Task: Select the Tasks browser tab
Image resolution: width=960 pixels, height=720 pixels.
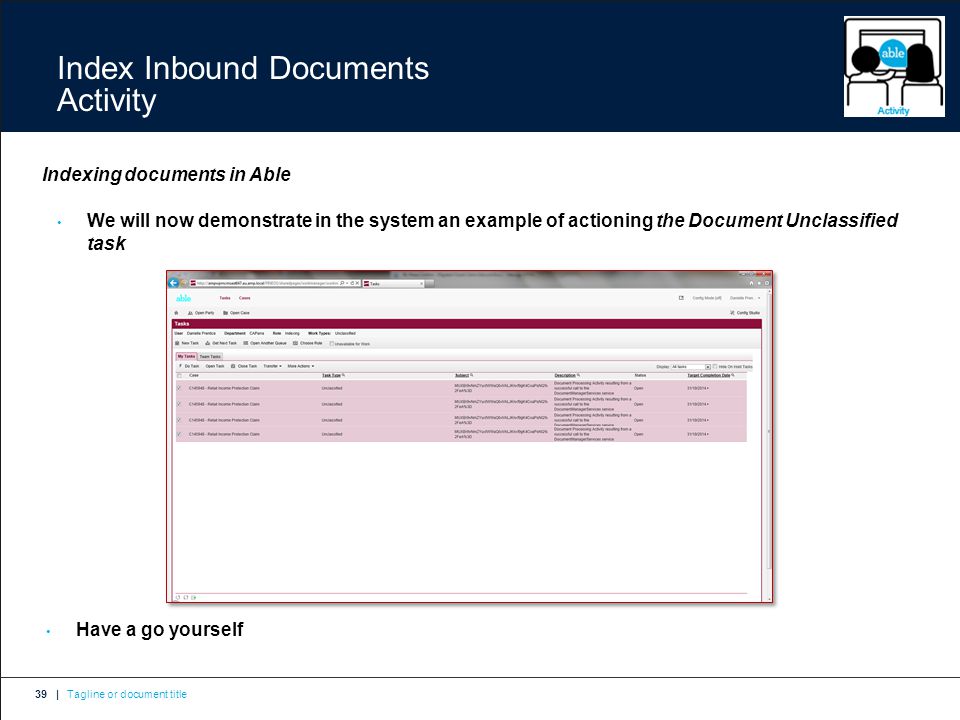Action: click(x=394, y=283)
